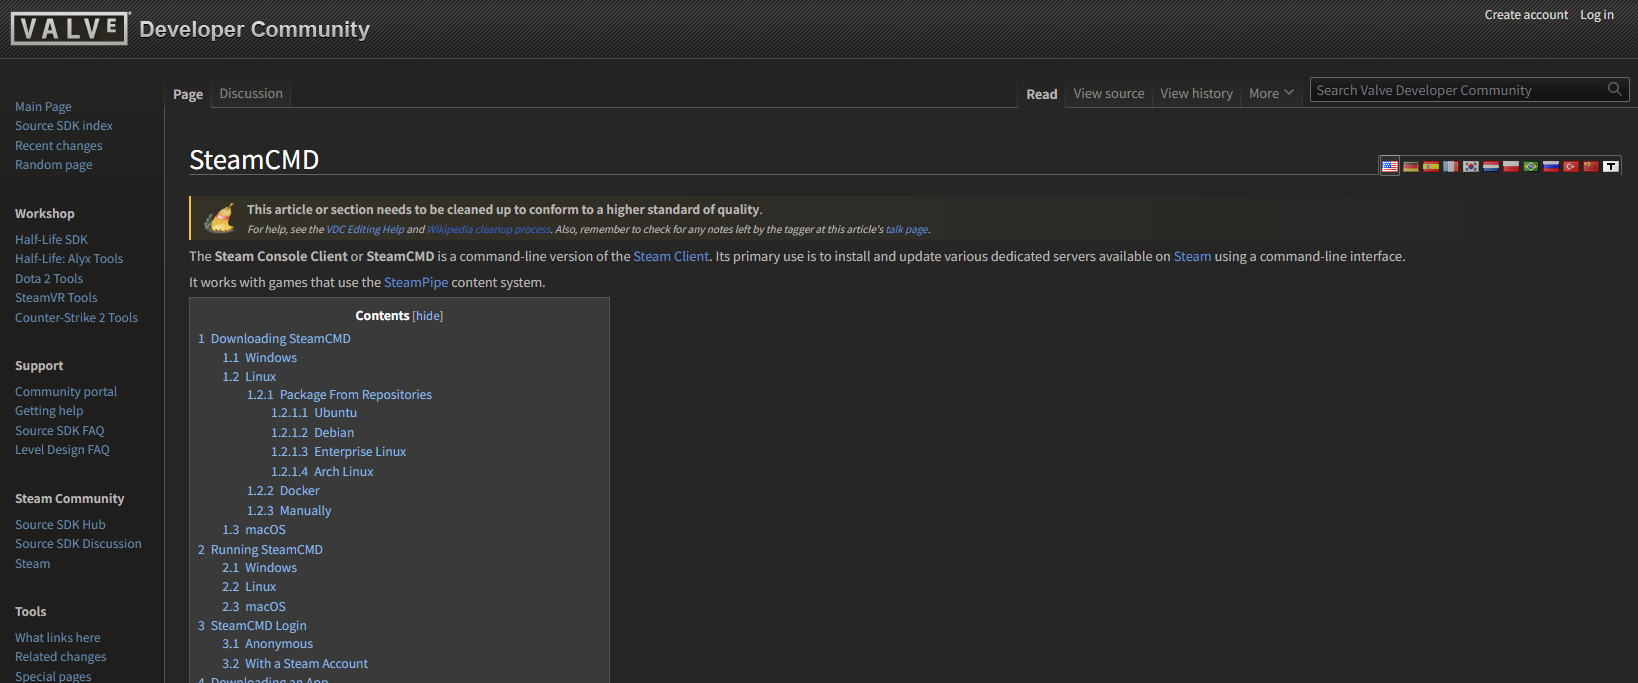Open SteamVR Tools link
This screenshot has height=683, width=1638.
point(56,298)
